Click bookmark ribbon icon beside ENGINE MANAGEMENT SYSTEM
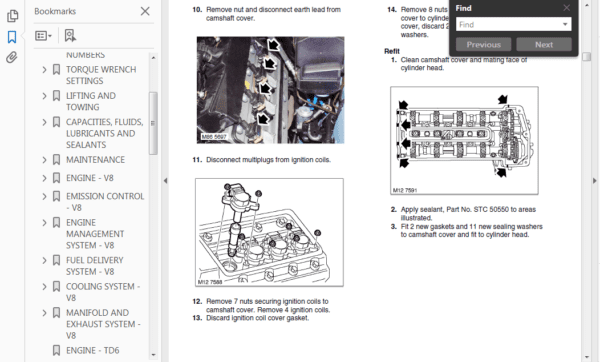The width and height of the screenshot is (600, 362). click(56, 223)
